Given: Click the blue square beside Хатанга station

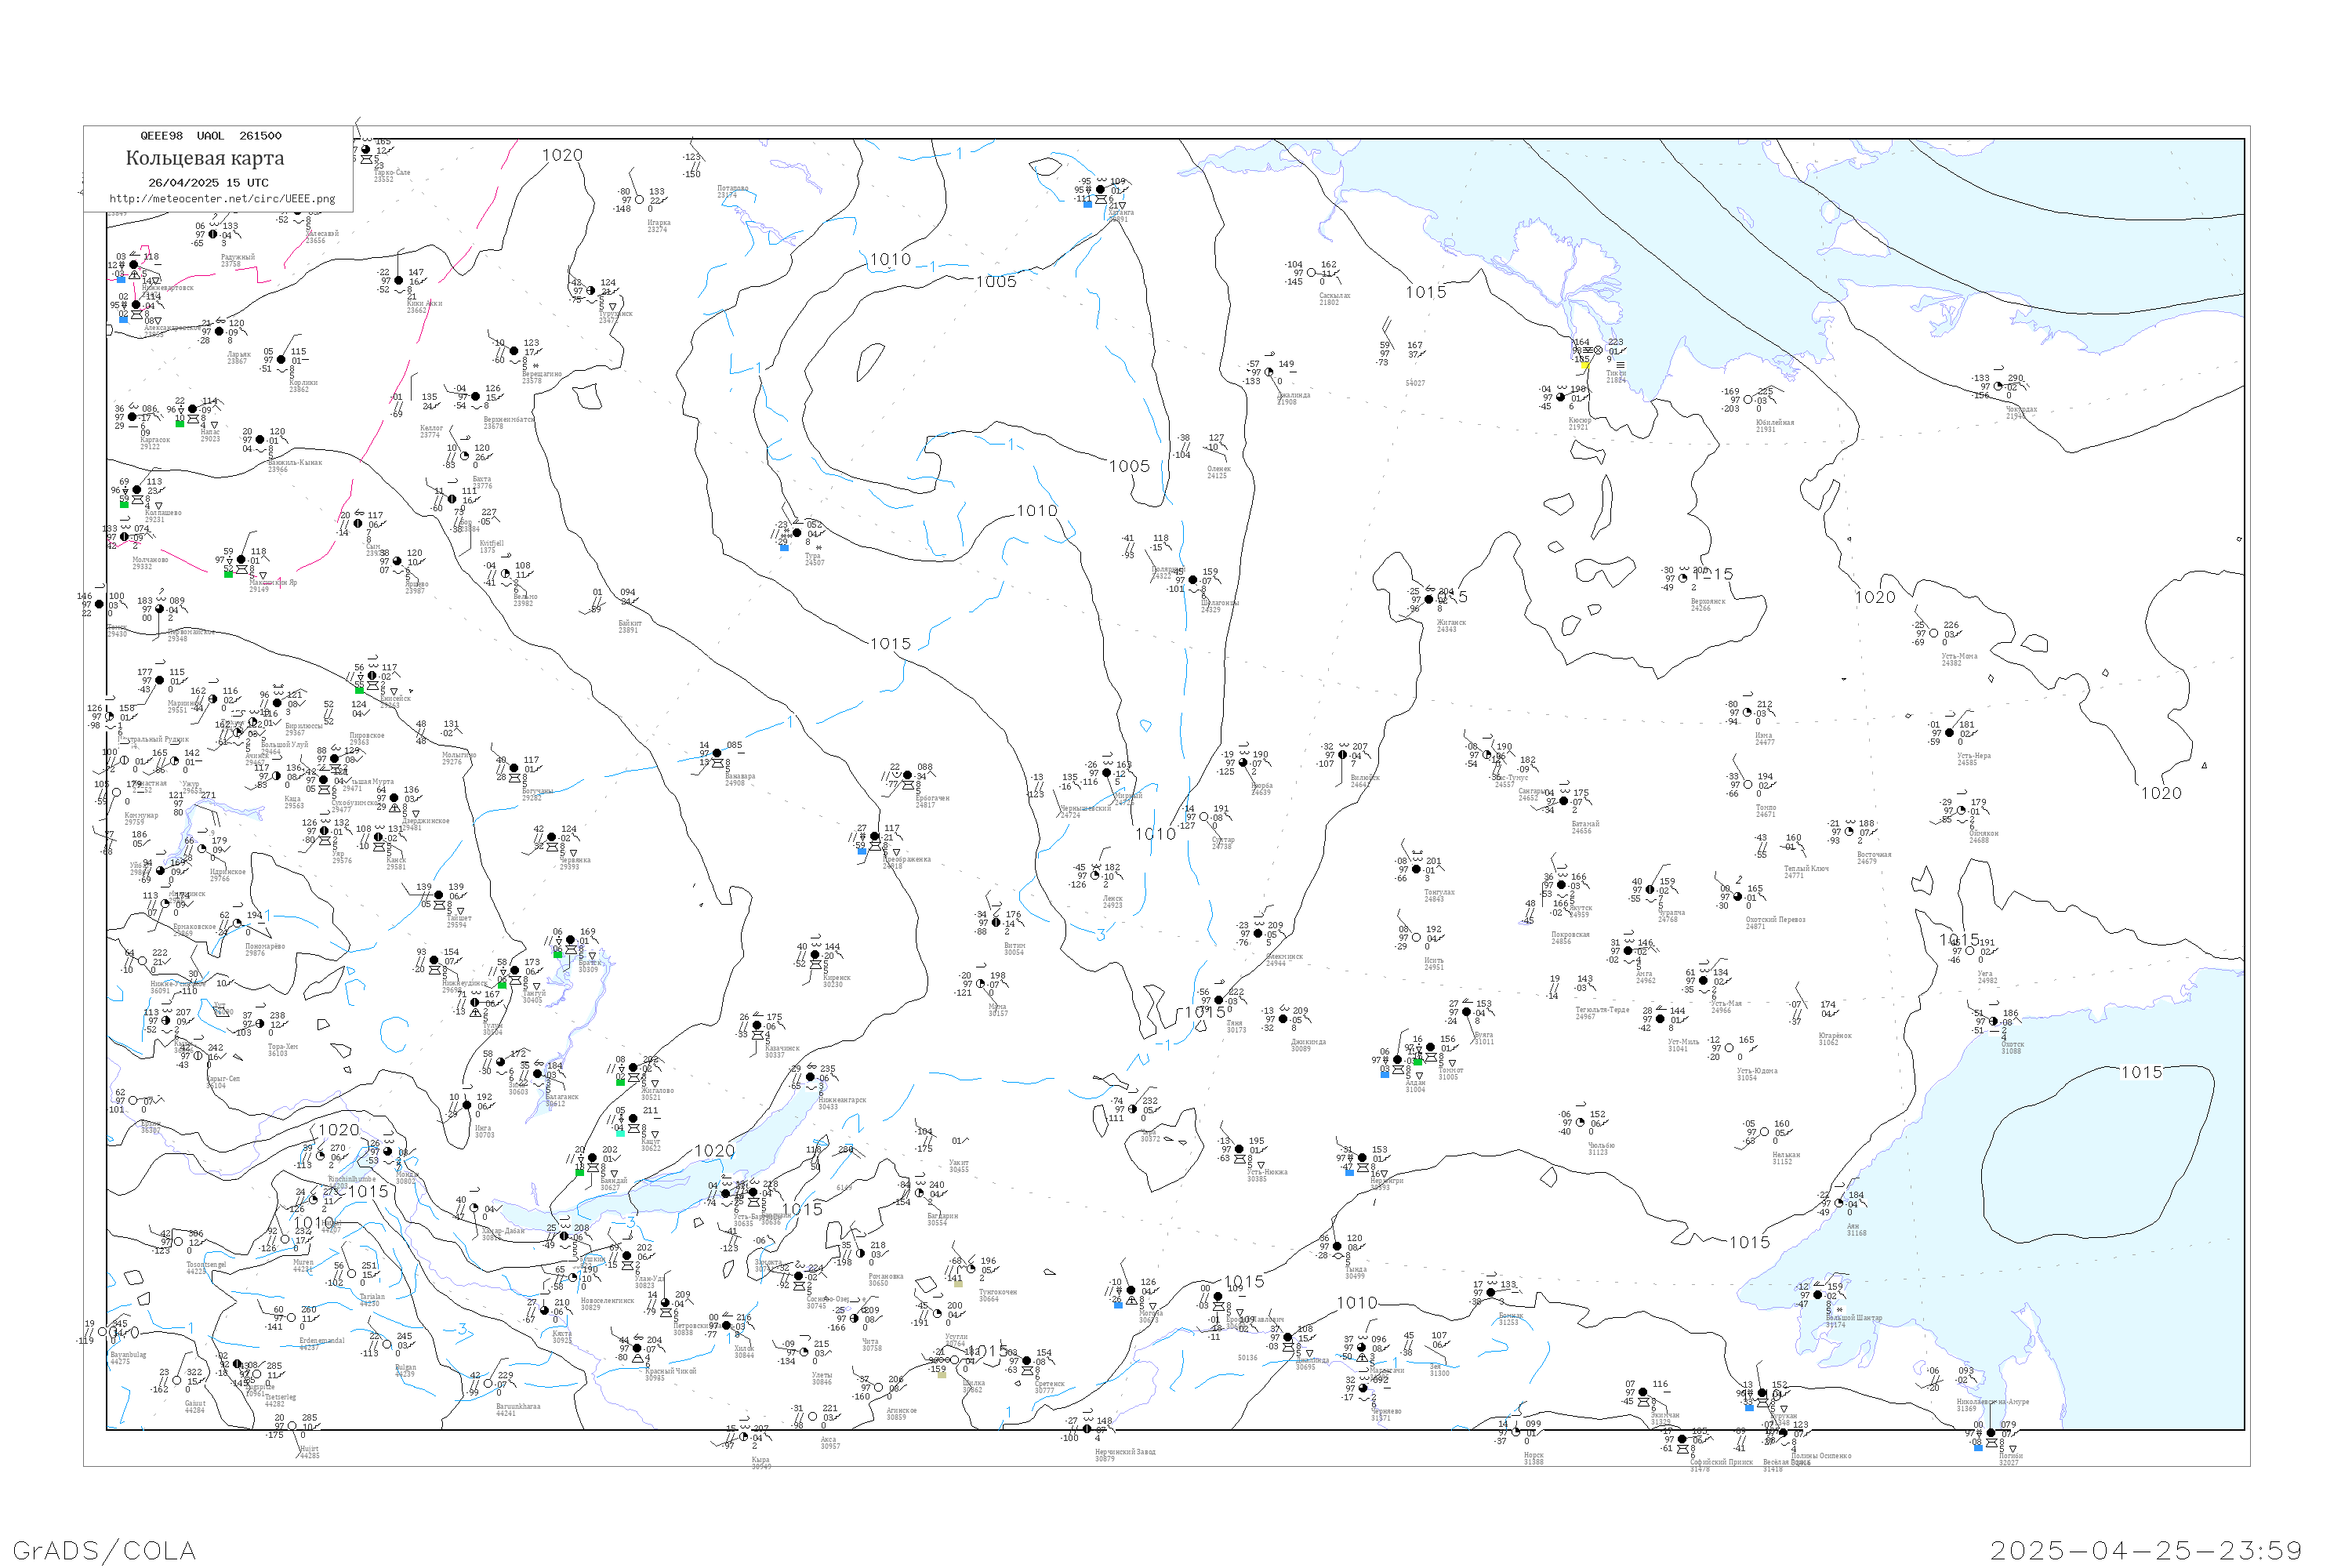Looking at the screenshot, I should pyautogui.click(x=1088, y=203).
